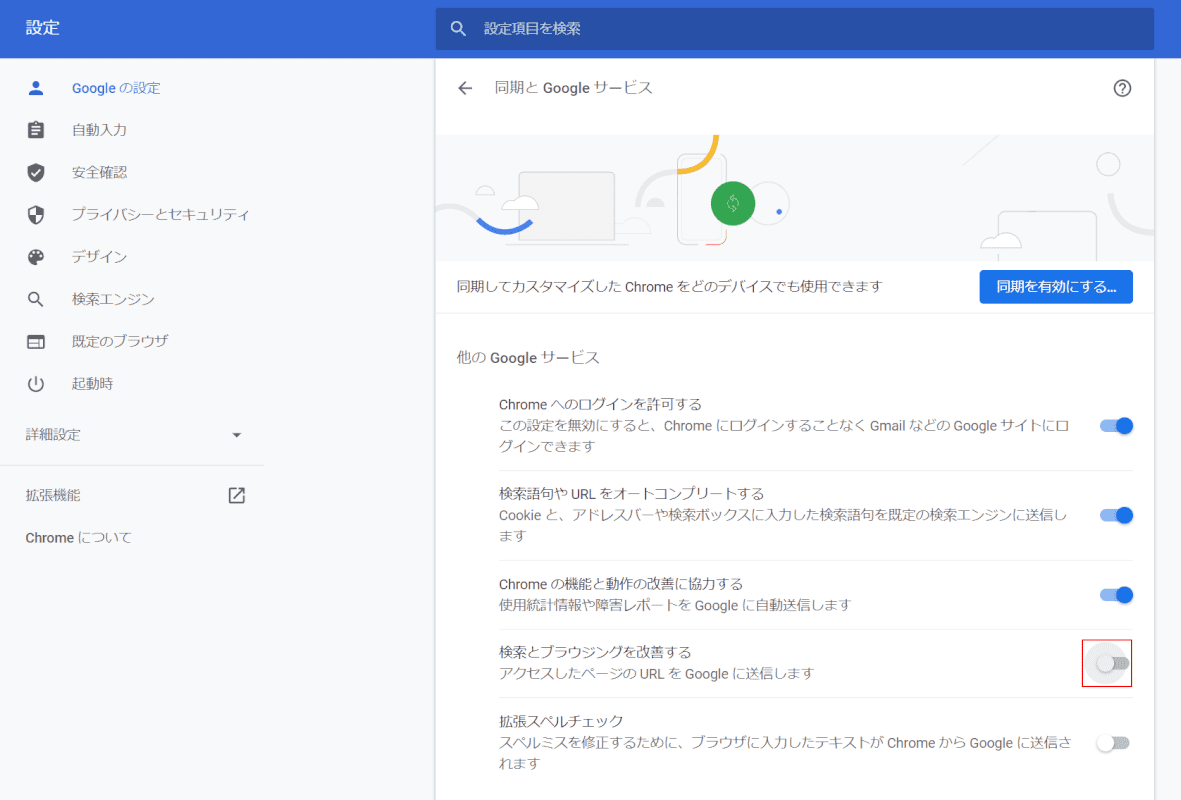Click the 同期と Google サービス page title

tap(573, 88)
